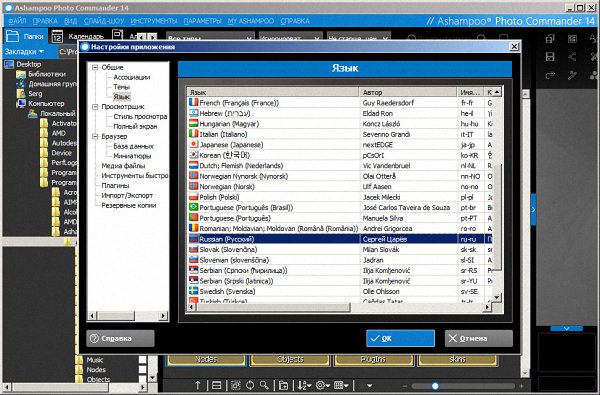Select French (Français) language row
The width and height of the screenshot is (600, 395).
pos(340,103)
